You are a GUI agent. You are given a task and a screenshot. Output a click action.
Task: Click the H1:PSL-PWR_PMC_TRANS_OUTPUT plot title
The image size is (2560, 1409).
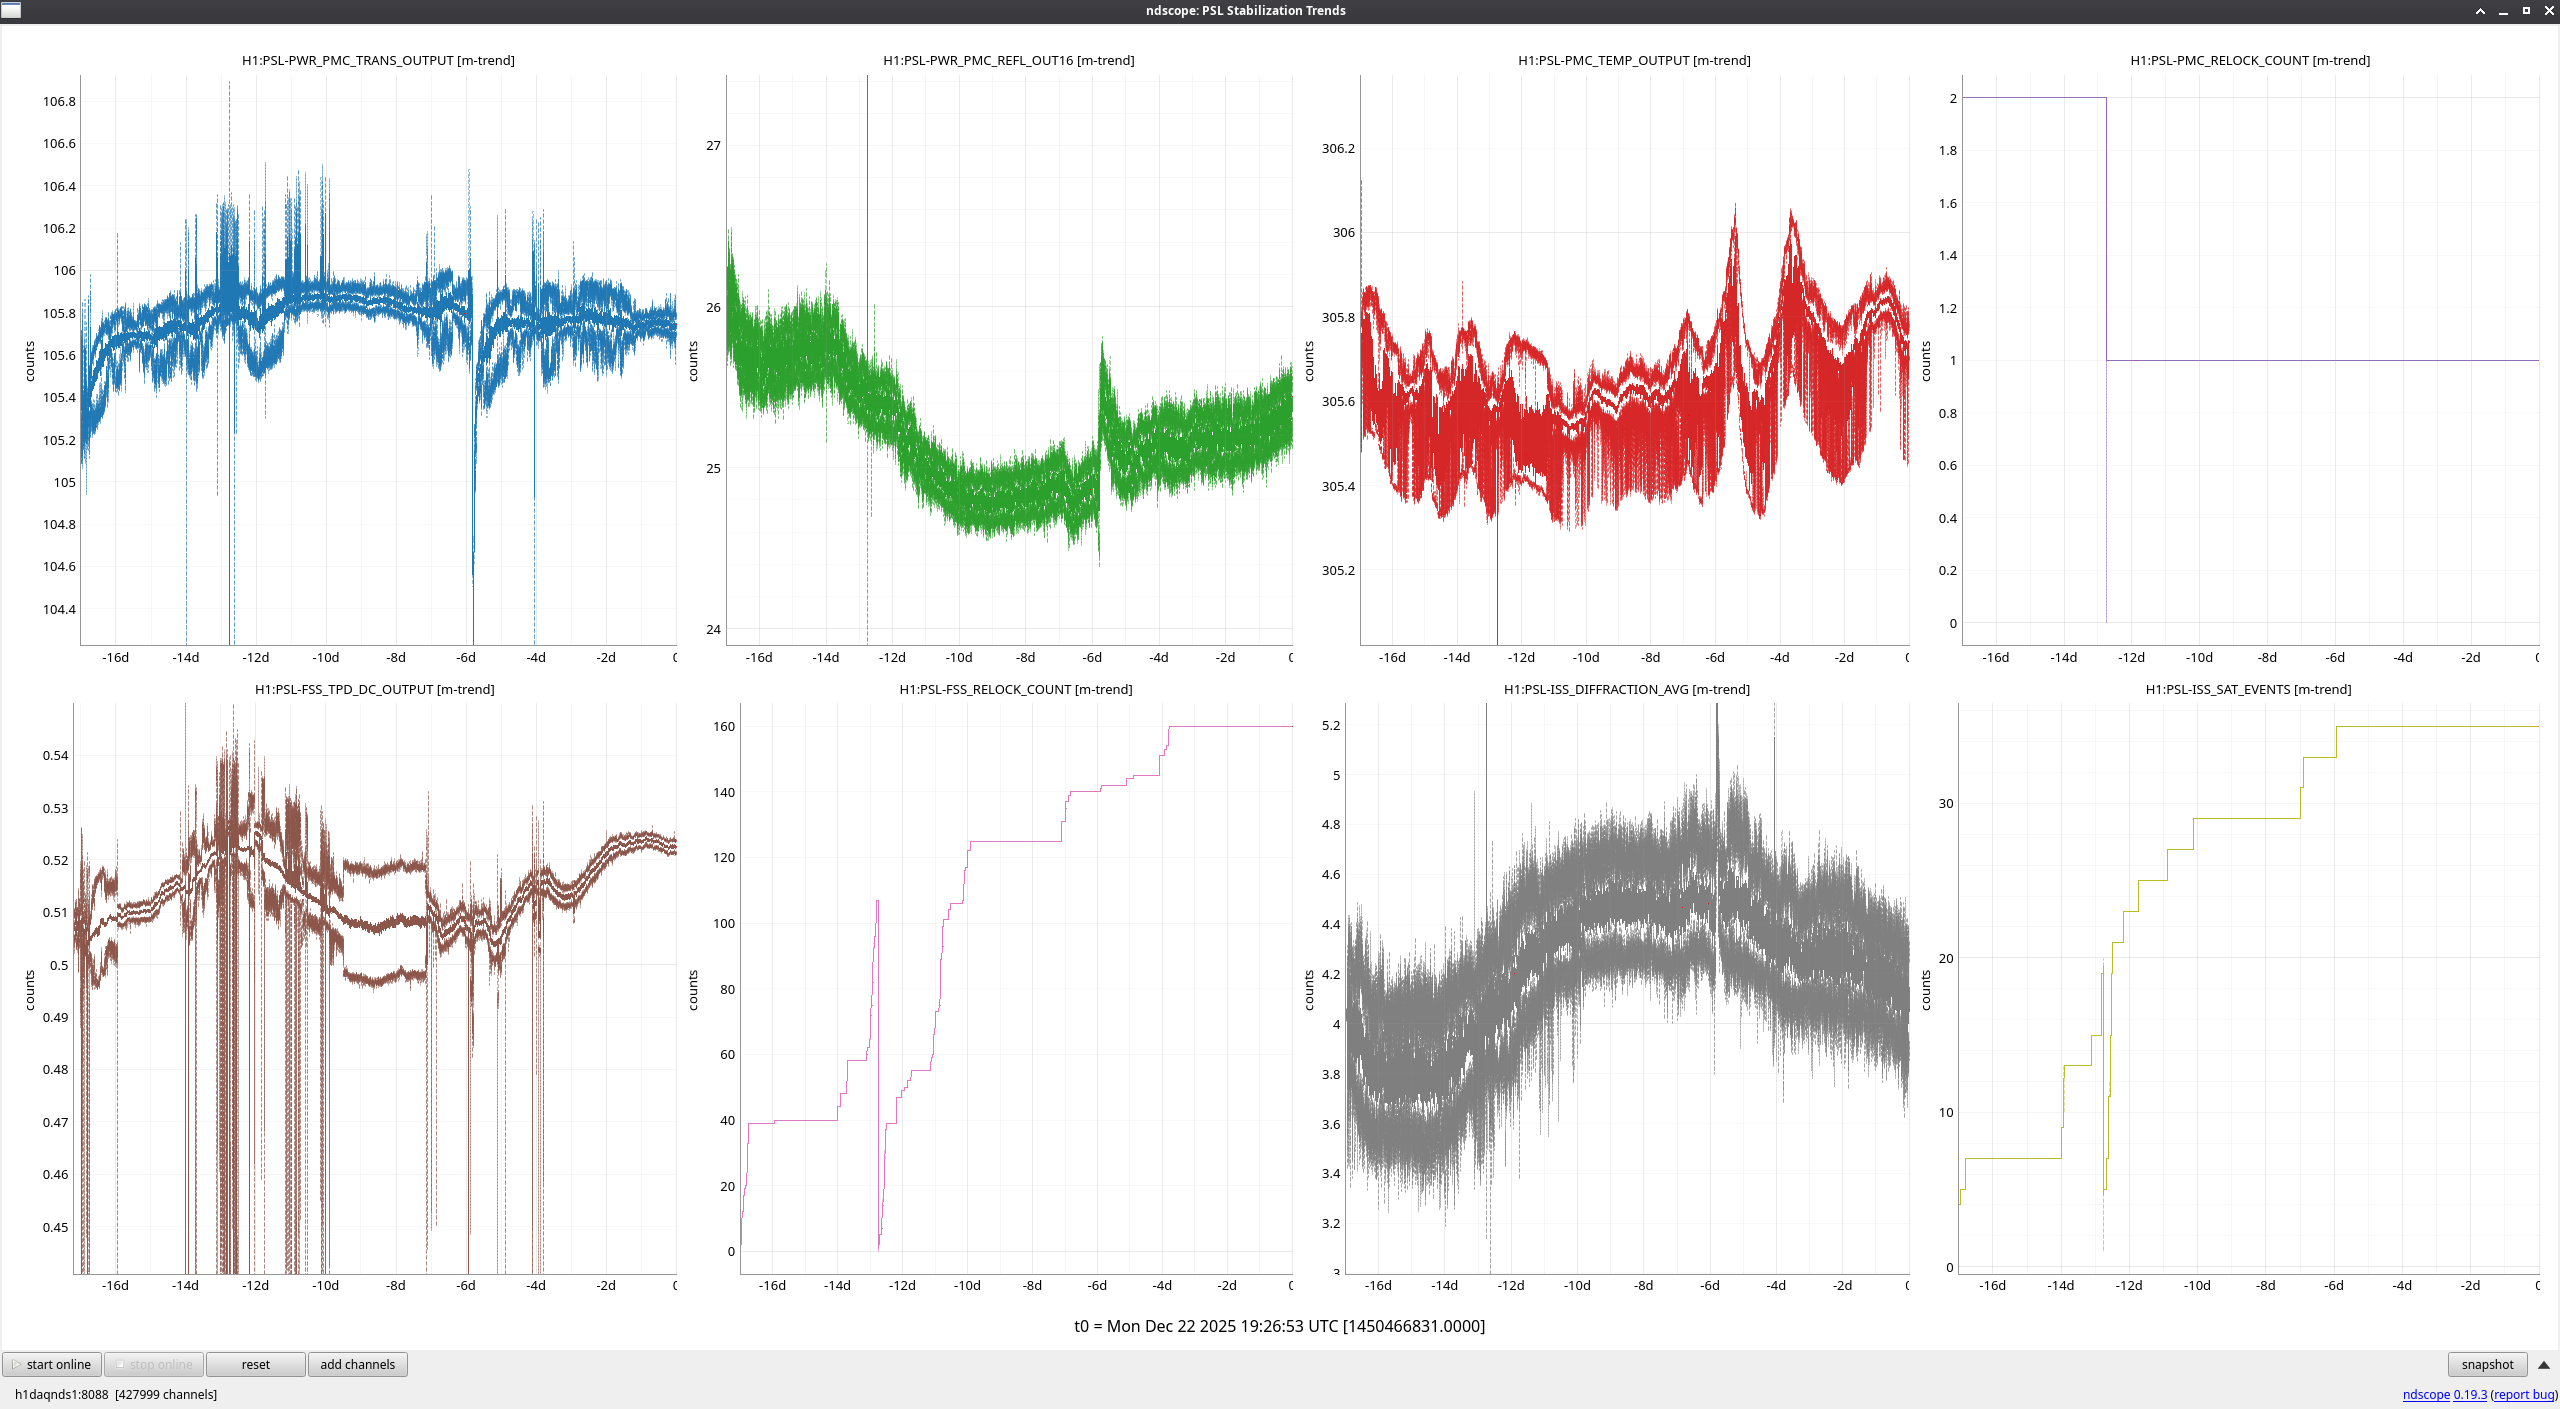pos(378,60)
